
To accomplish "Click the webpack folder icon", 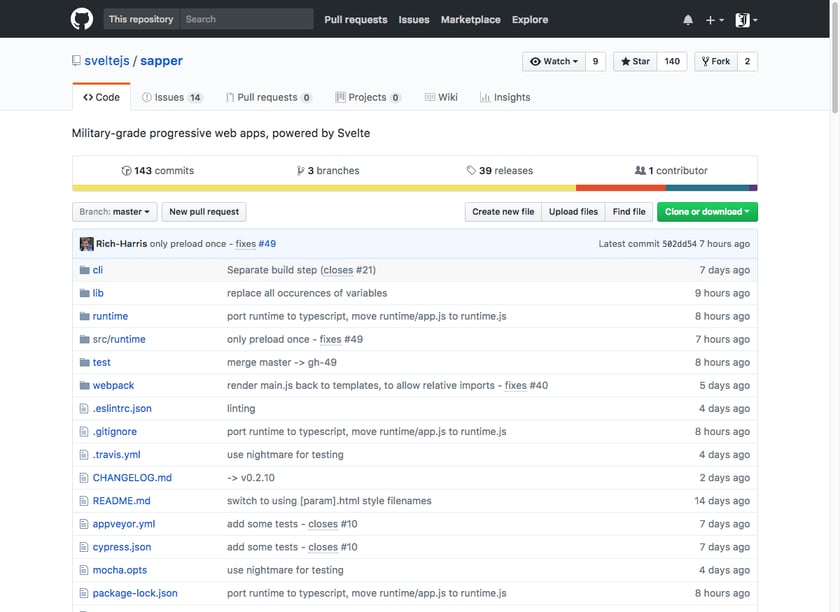I will [84, 385].
